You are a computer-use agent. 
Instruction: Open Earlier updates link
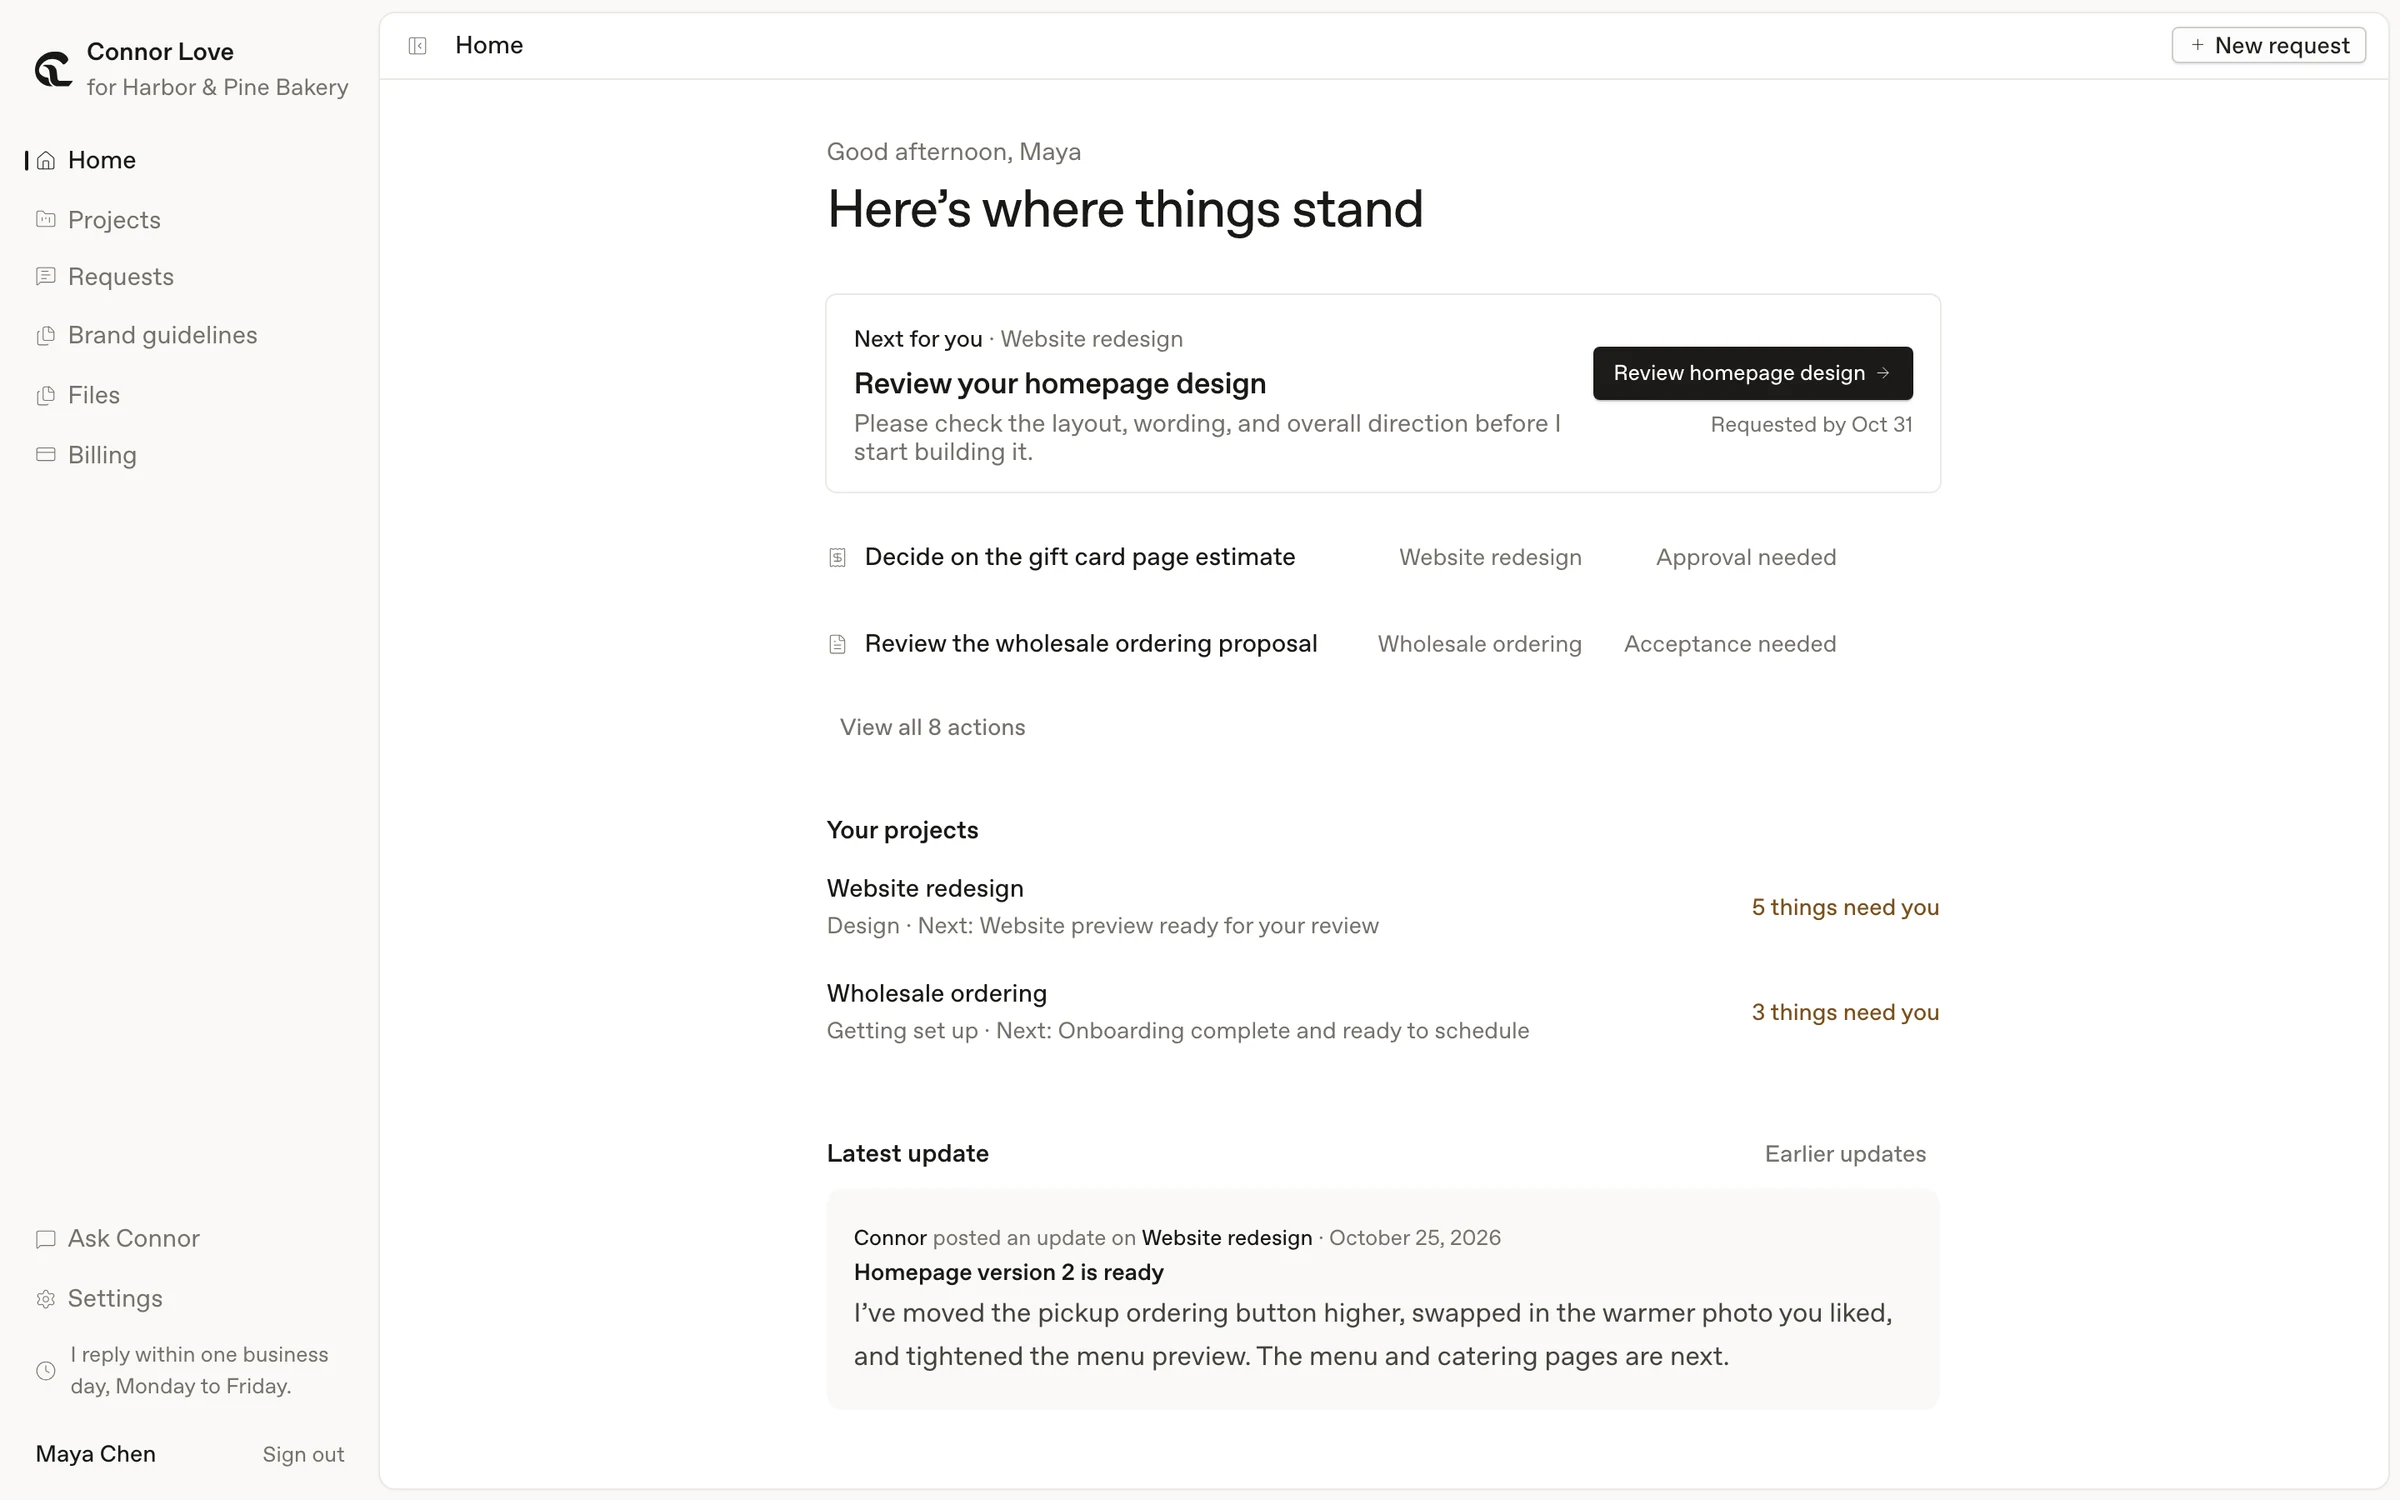point(1845,1154)
